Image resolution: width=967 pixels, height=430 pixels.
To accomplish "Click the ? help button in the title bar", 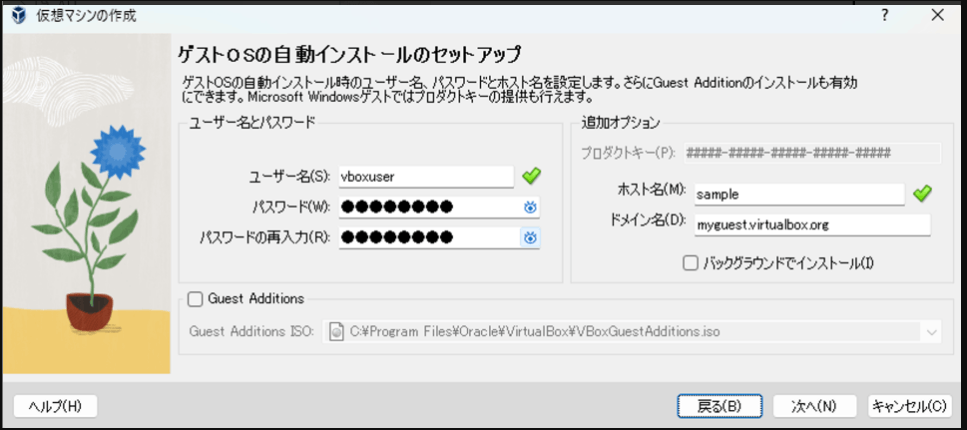I will (885, 15).
